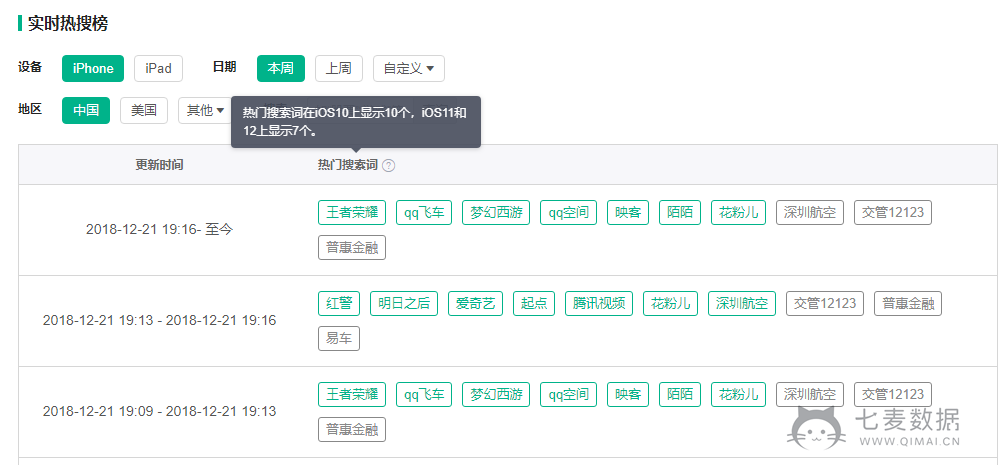The height and width of the screenshot is (465, 1001).
Task: Click the 19:09 - 19:13 time range cell
Action: 160,411
